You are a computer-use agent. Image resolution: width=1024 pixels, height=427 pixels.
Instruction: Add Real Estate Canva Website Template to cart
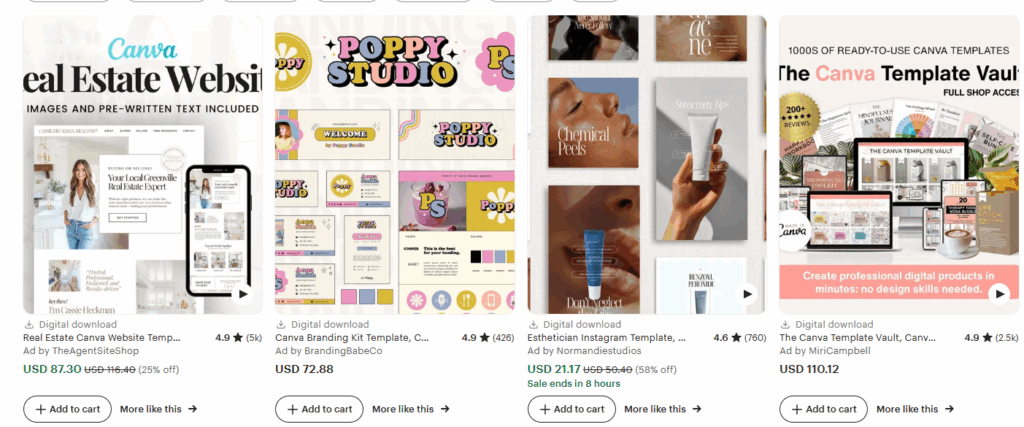(x=67, y=409)
